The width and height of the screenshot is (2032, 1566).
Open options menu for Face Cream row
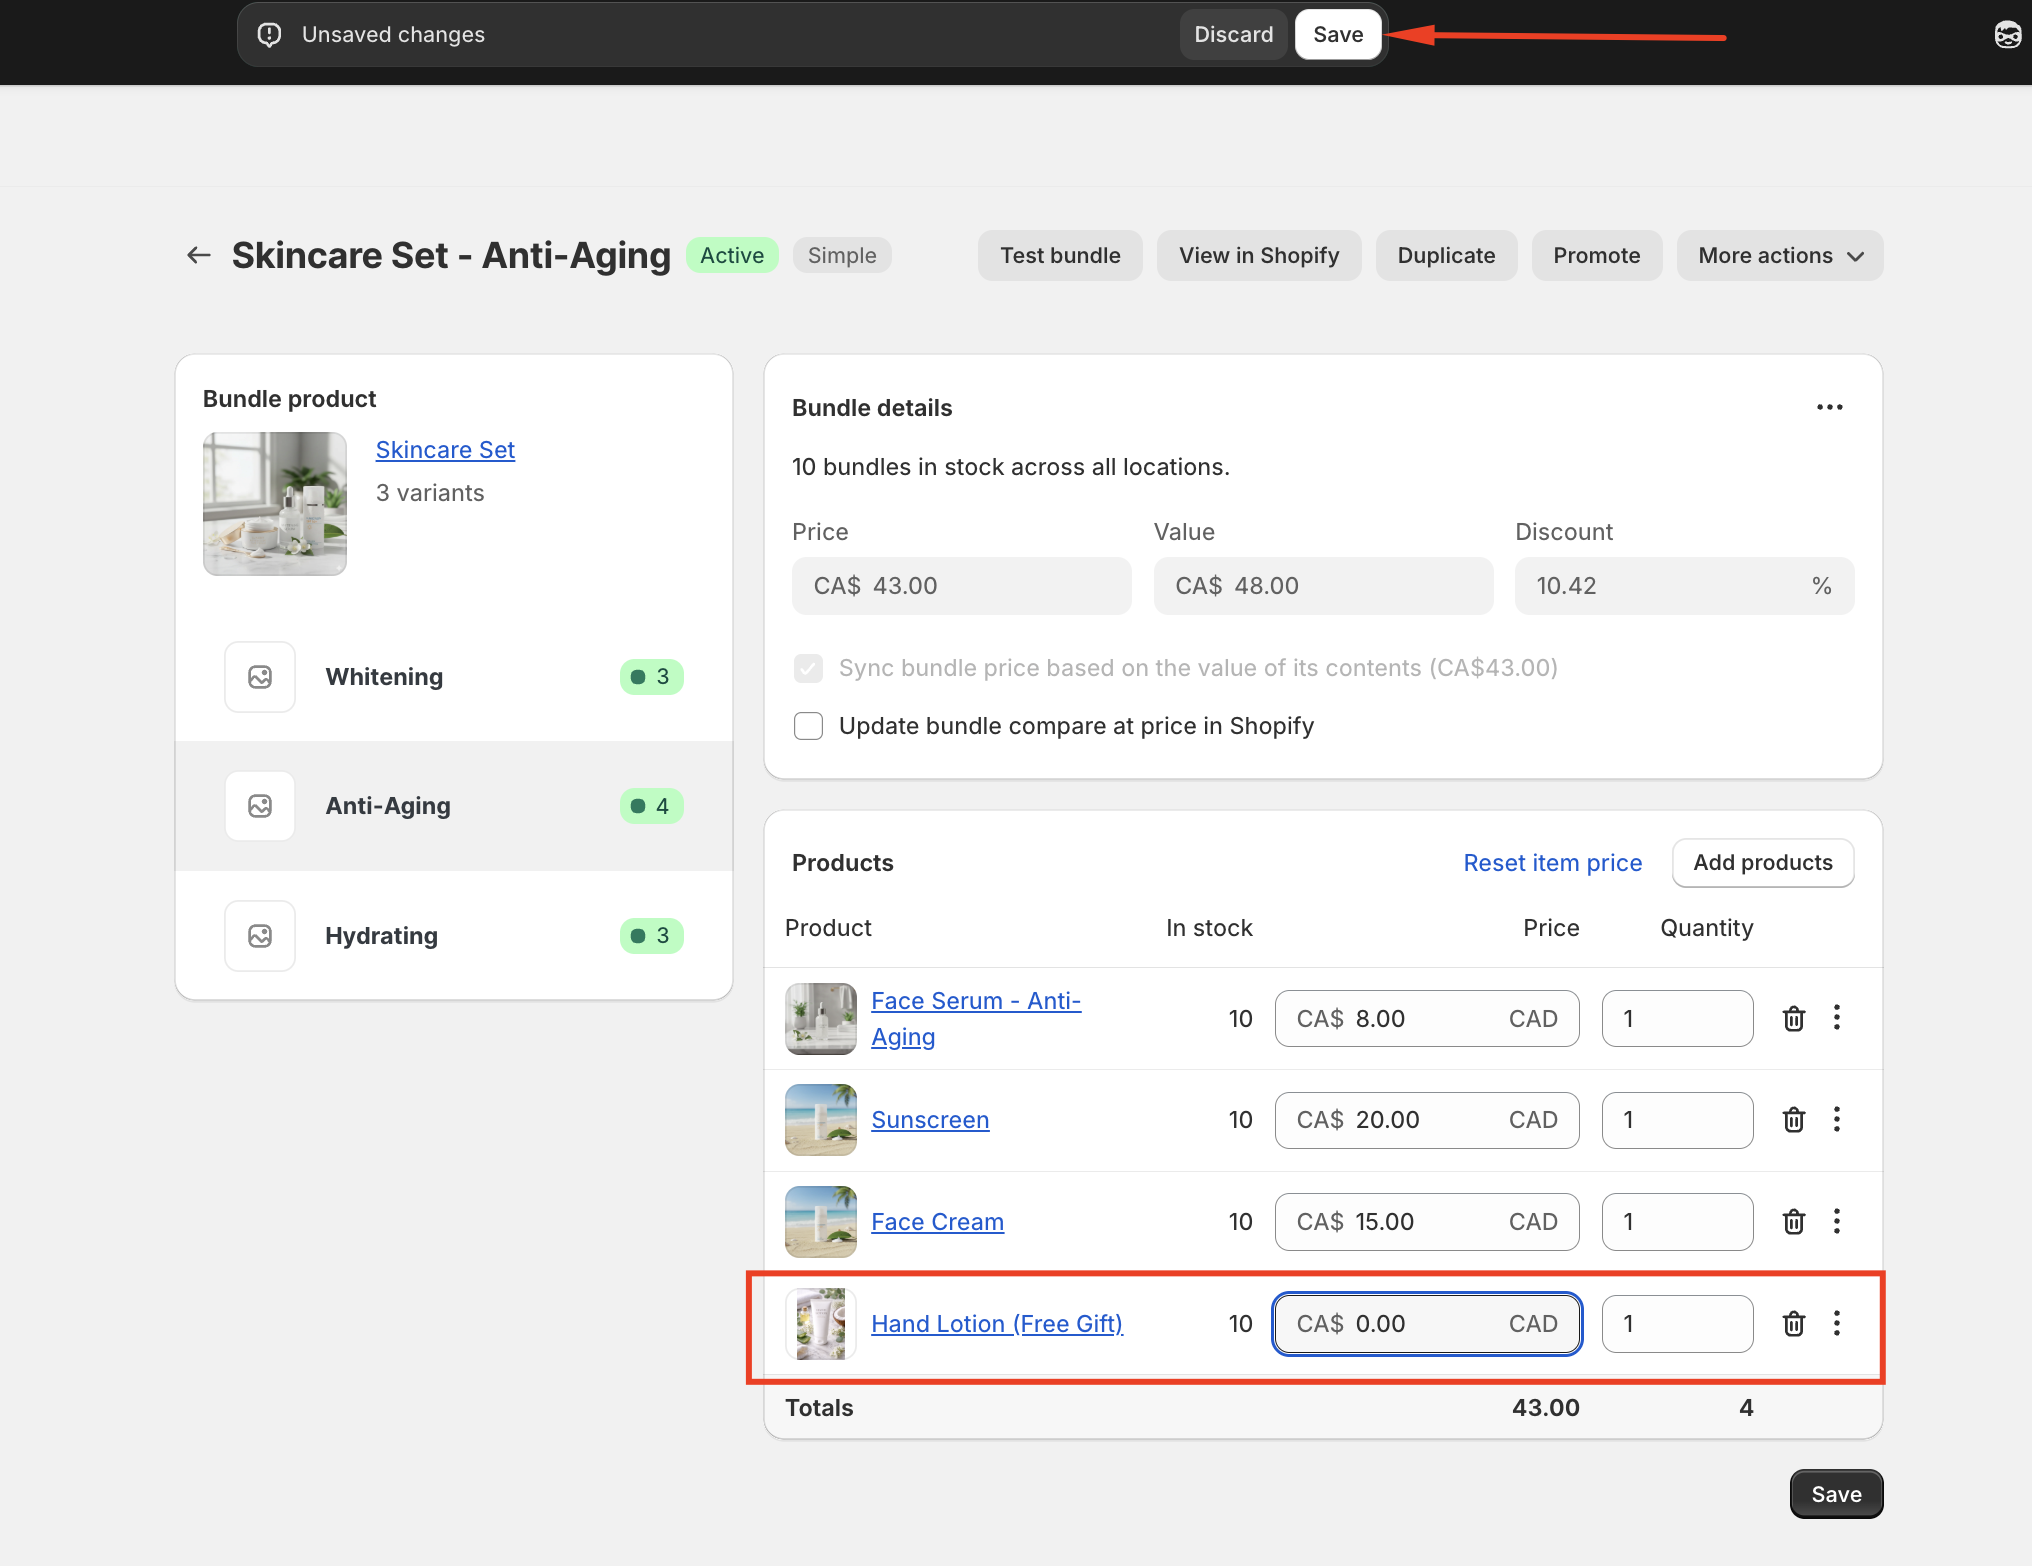[1837, 1222]
